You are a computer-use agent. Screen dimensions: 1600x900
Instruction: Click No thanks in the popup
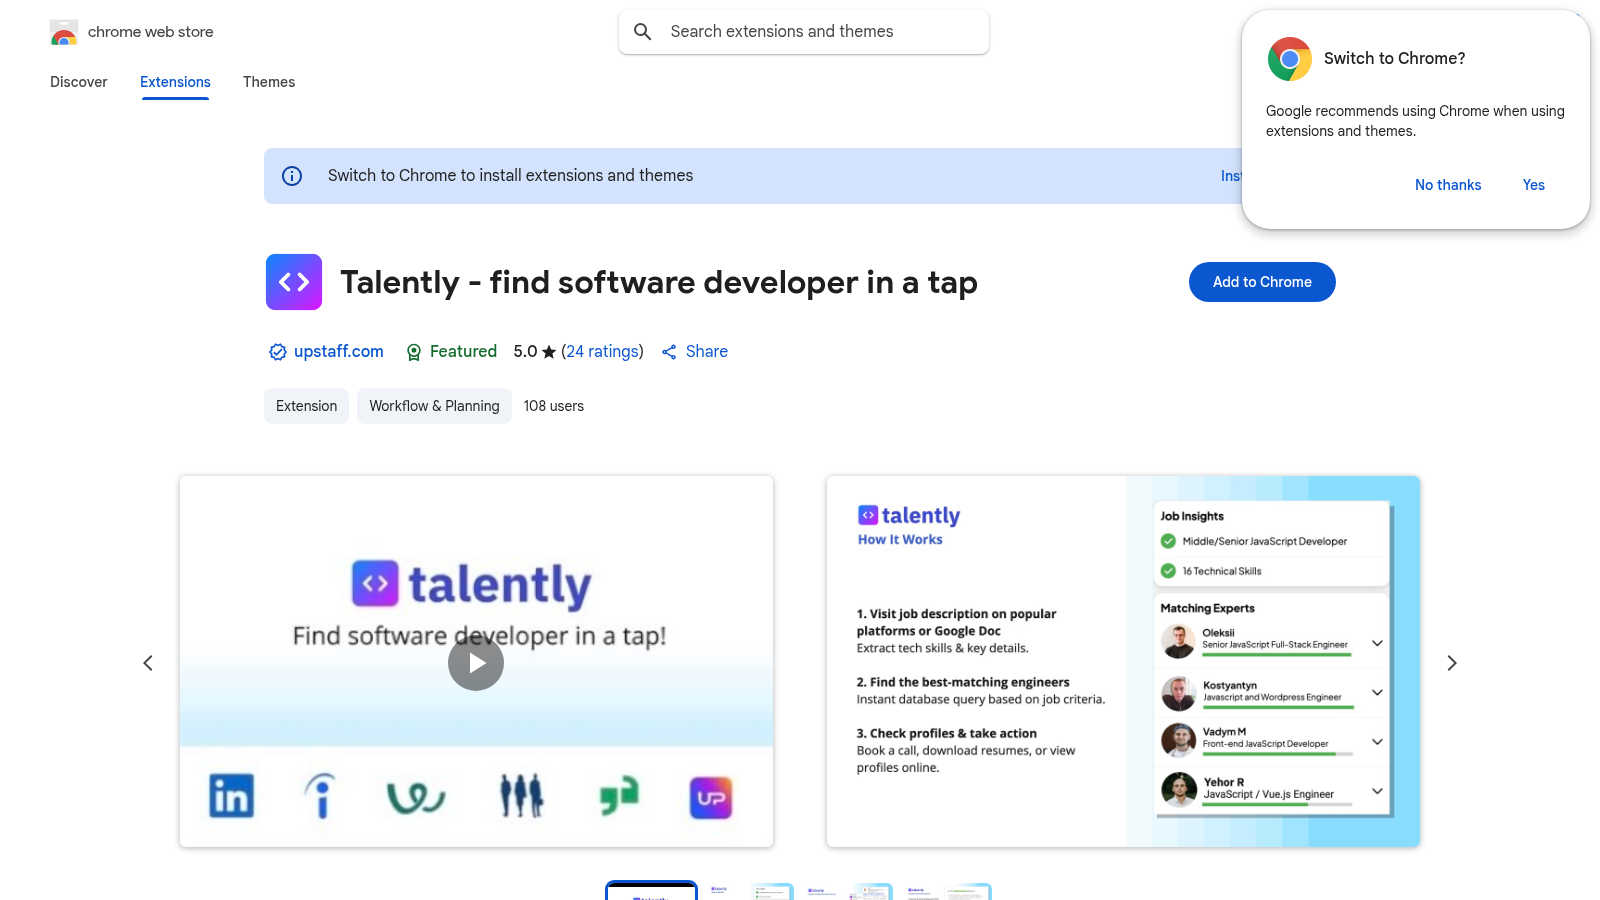(1448, 185)
